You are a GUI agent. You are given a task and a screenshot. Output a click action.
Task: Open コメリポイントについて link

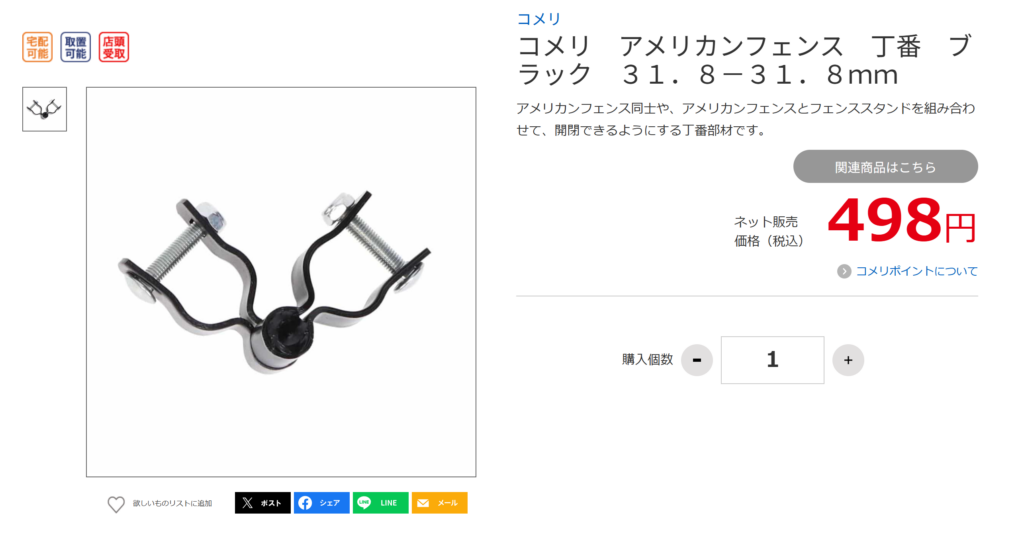coord(916,271)
